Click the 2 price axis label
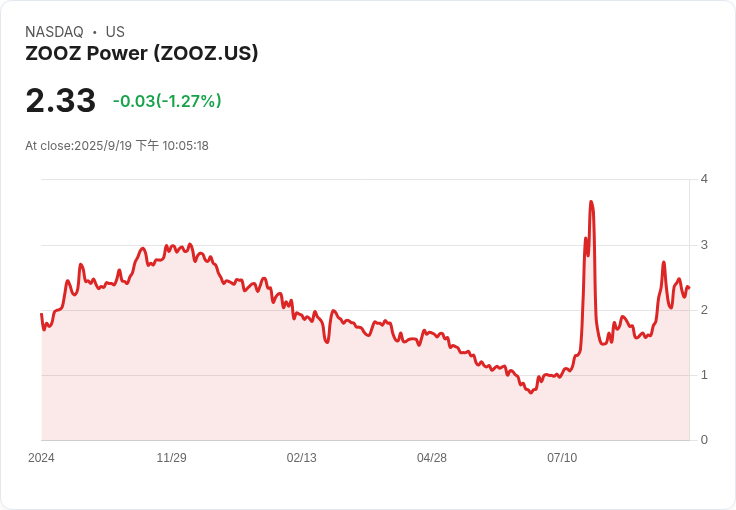 click(x=704, y=310)
